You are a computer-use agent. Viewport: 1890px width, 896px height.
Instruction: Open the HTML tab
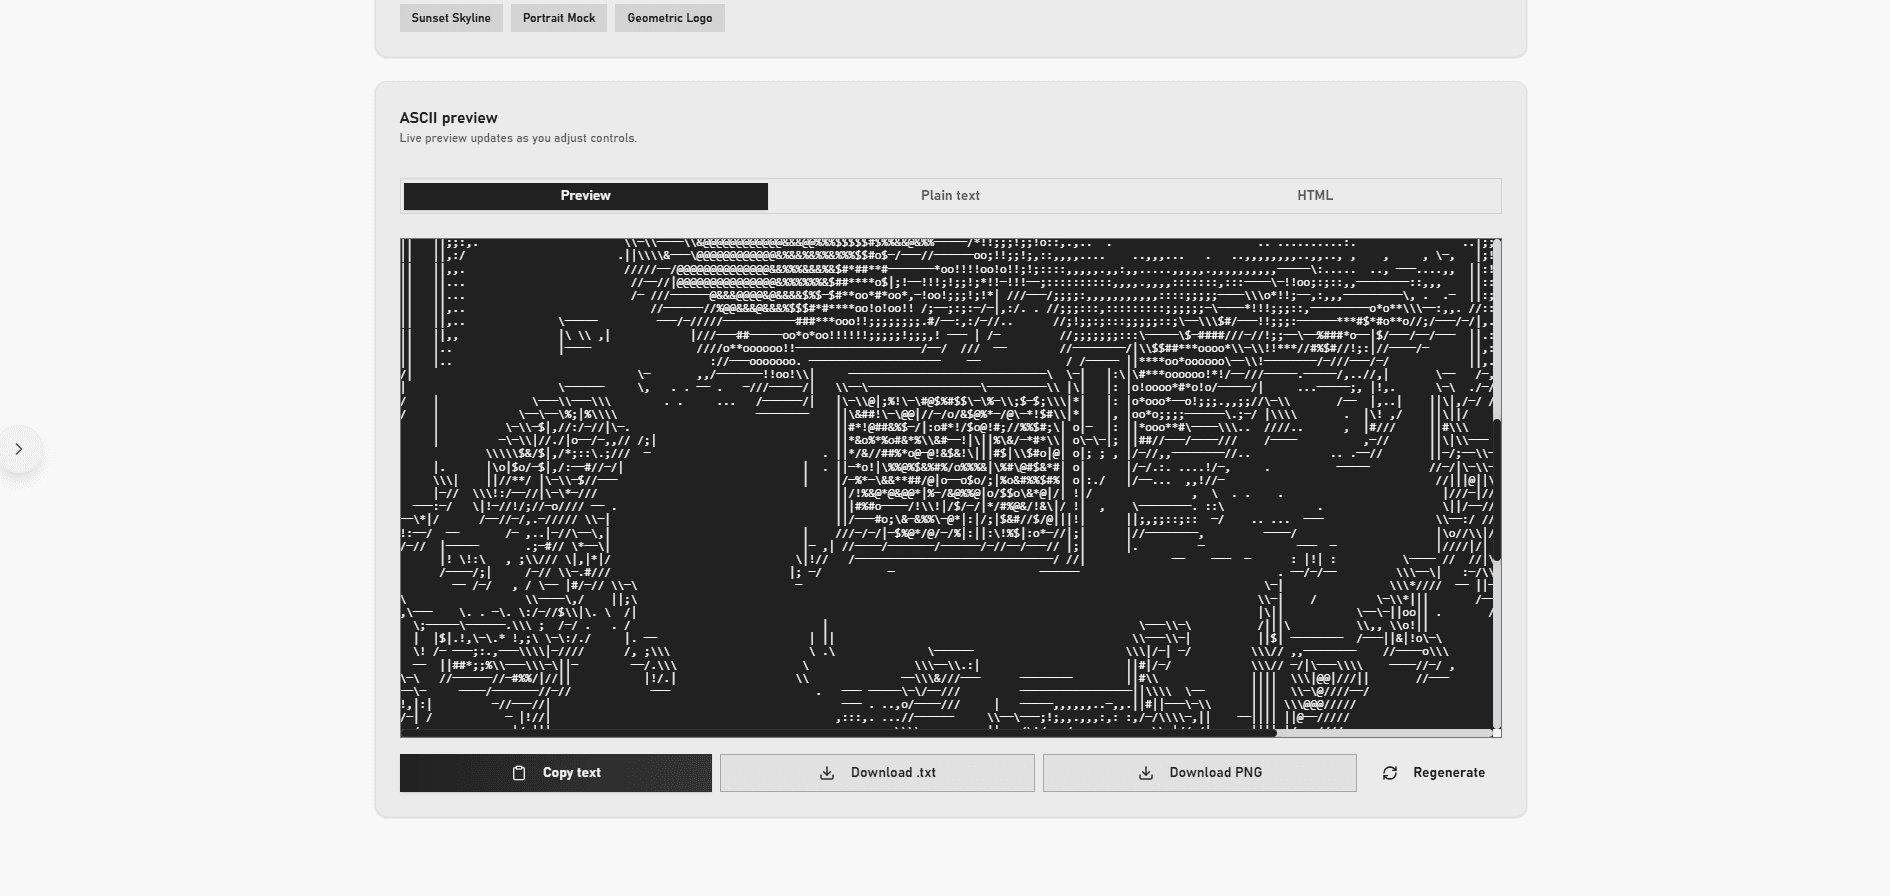(x=1314, y=196)
